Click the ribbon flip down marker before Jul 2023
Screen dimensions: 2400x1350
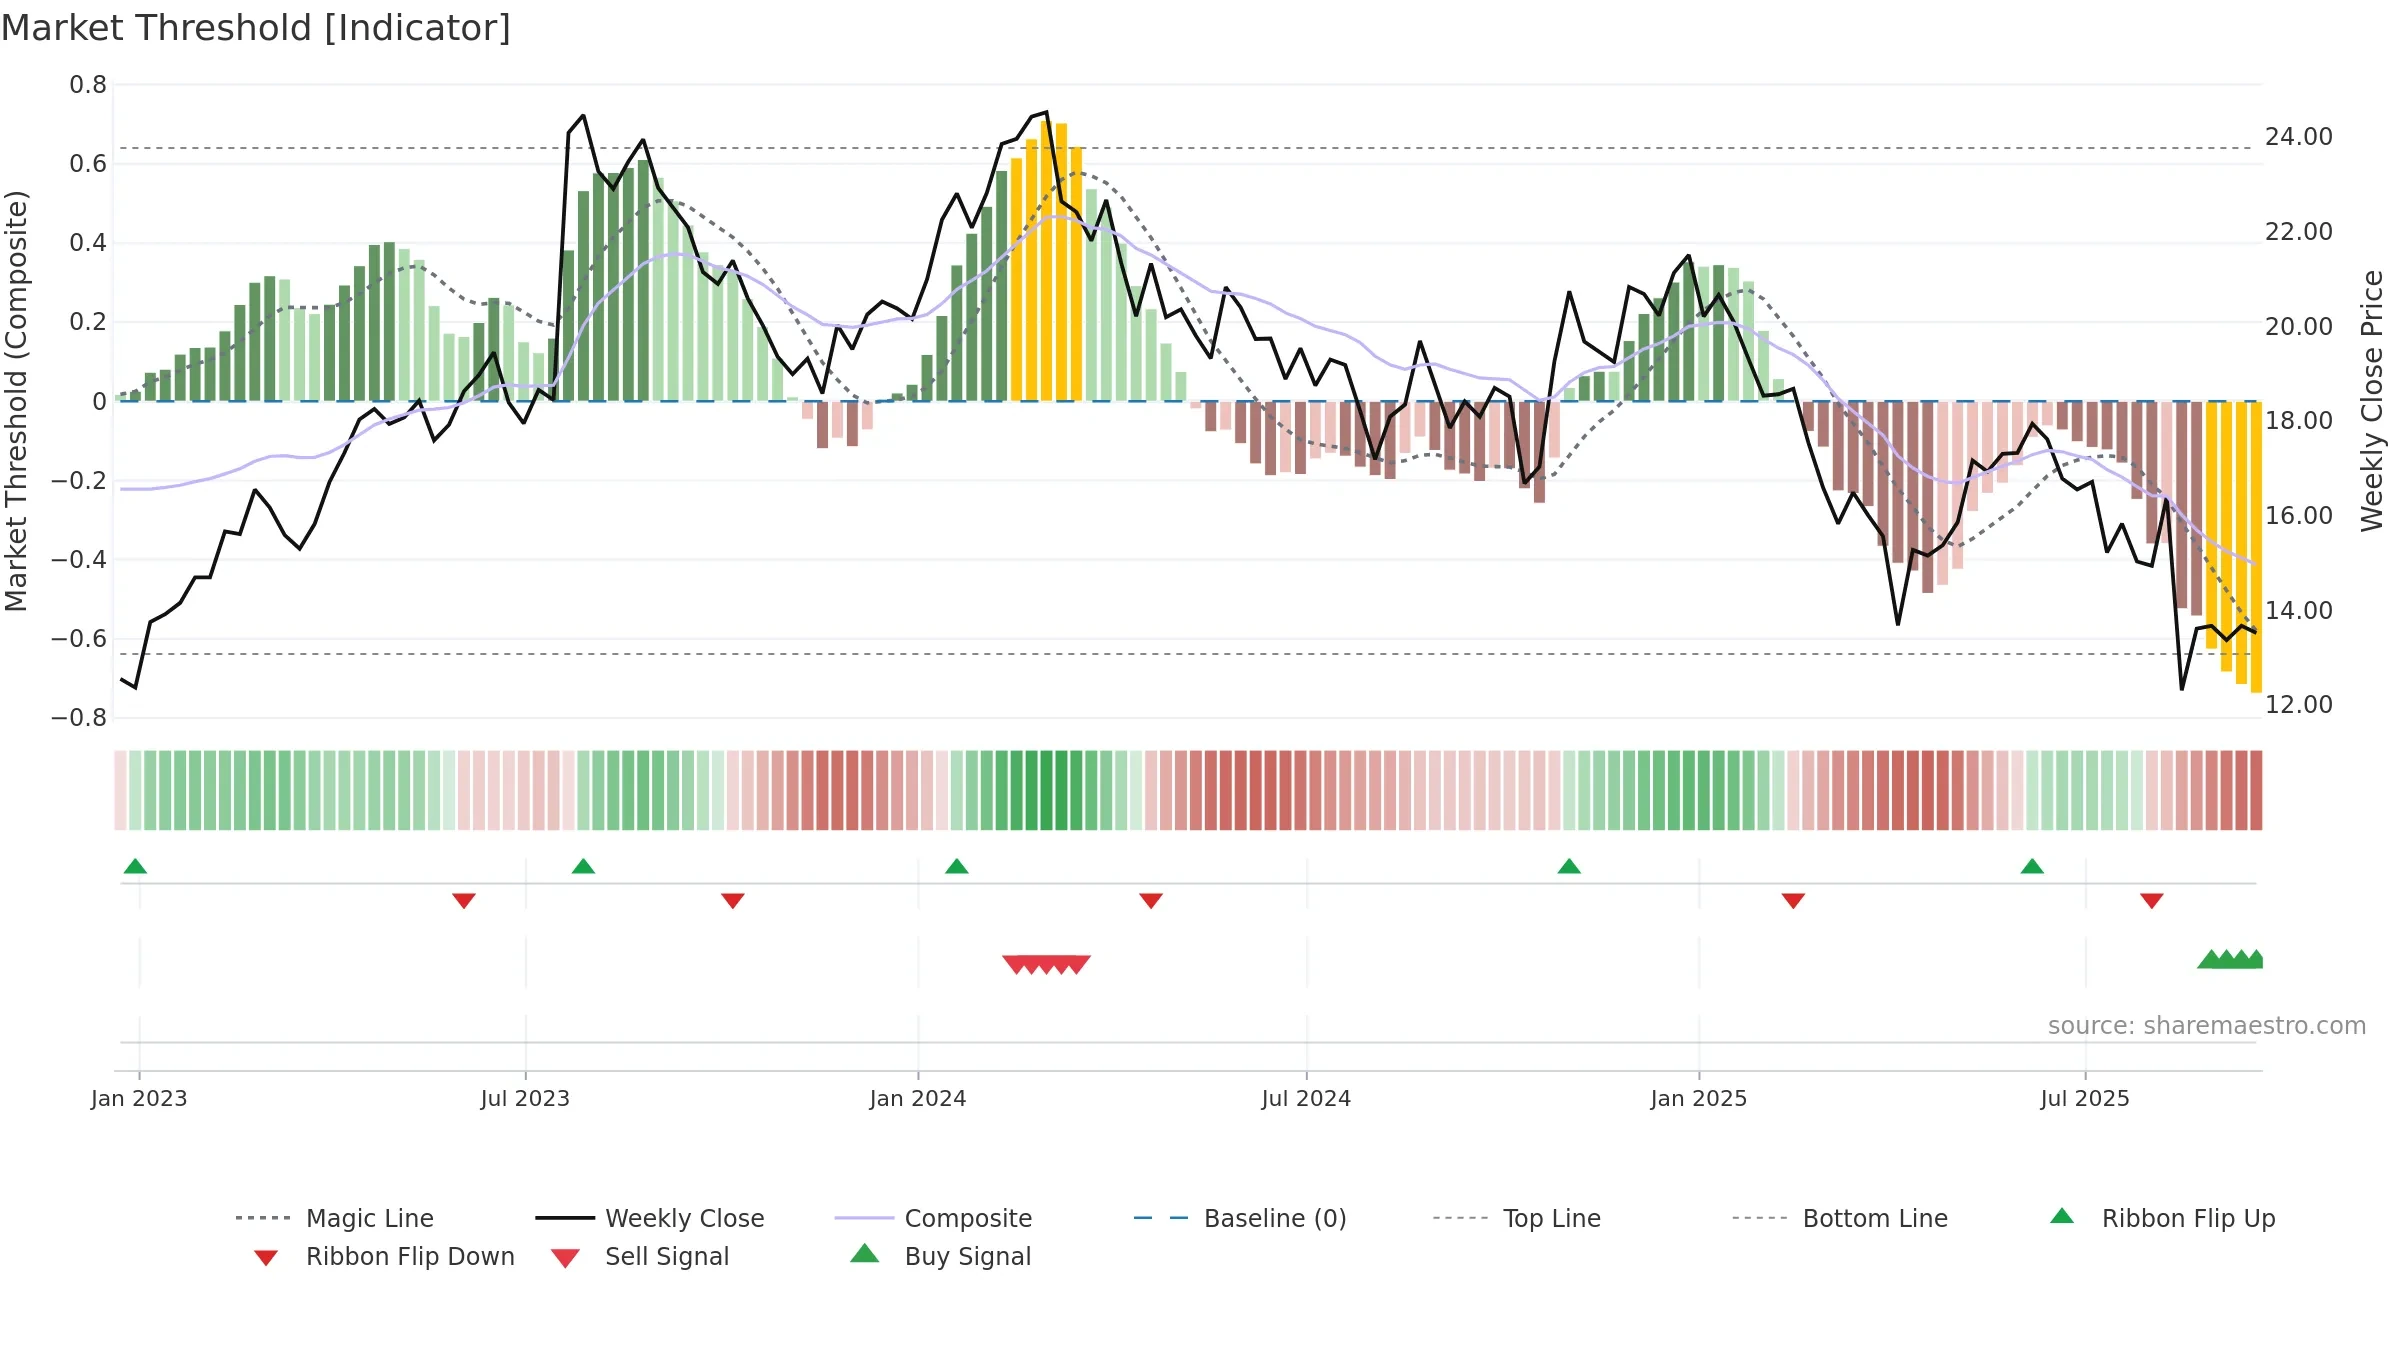pos(463,901)
